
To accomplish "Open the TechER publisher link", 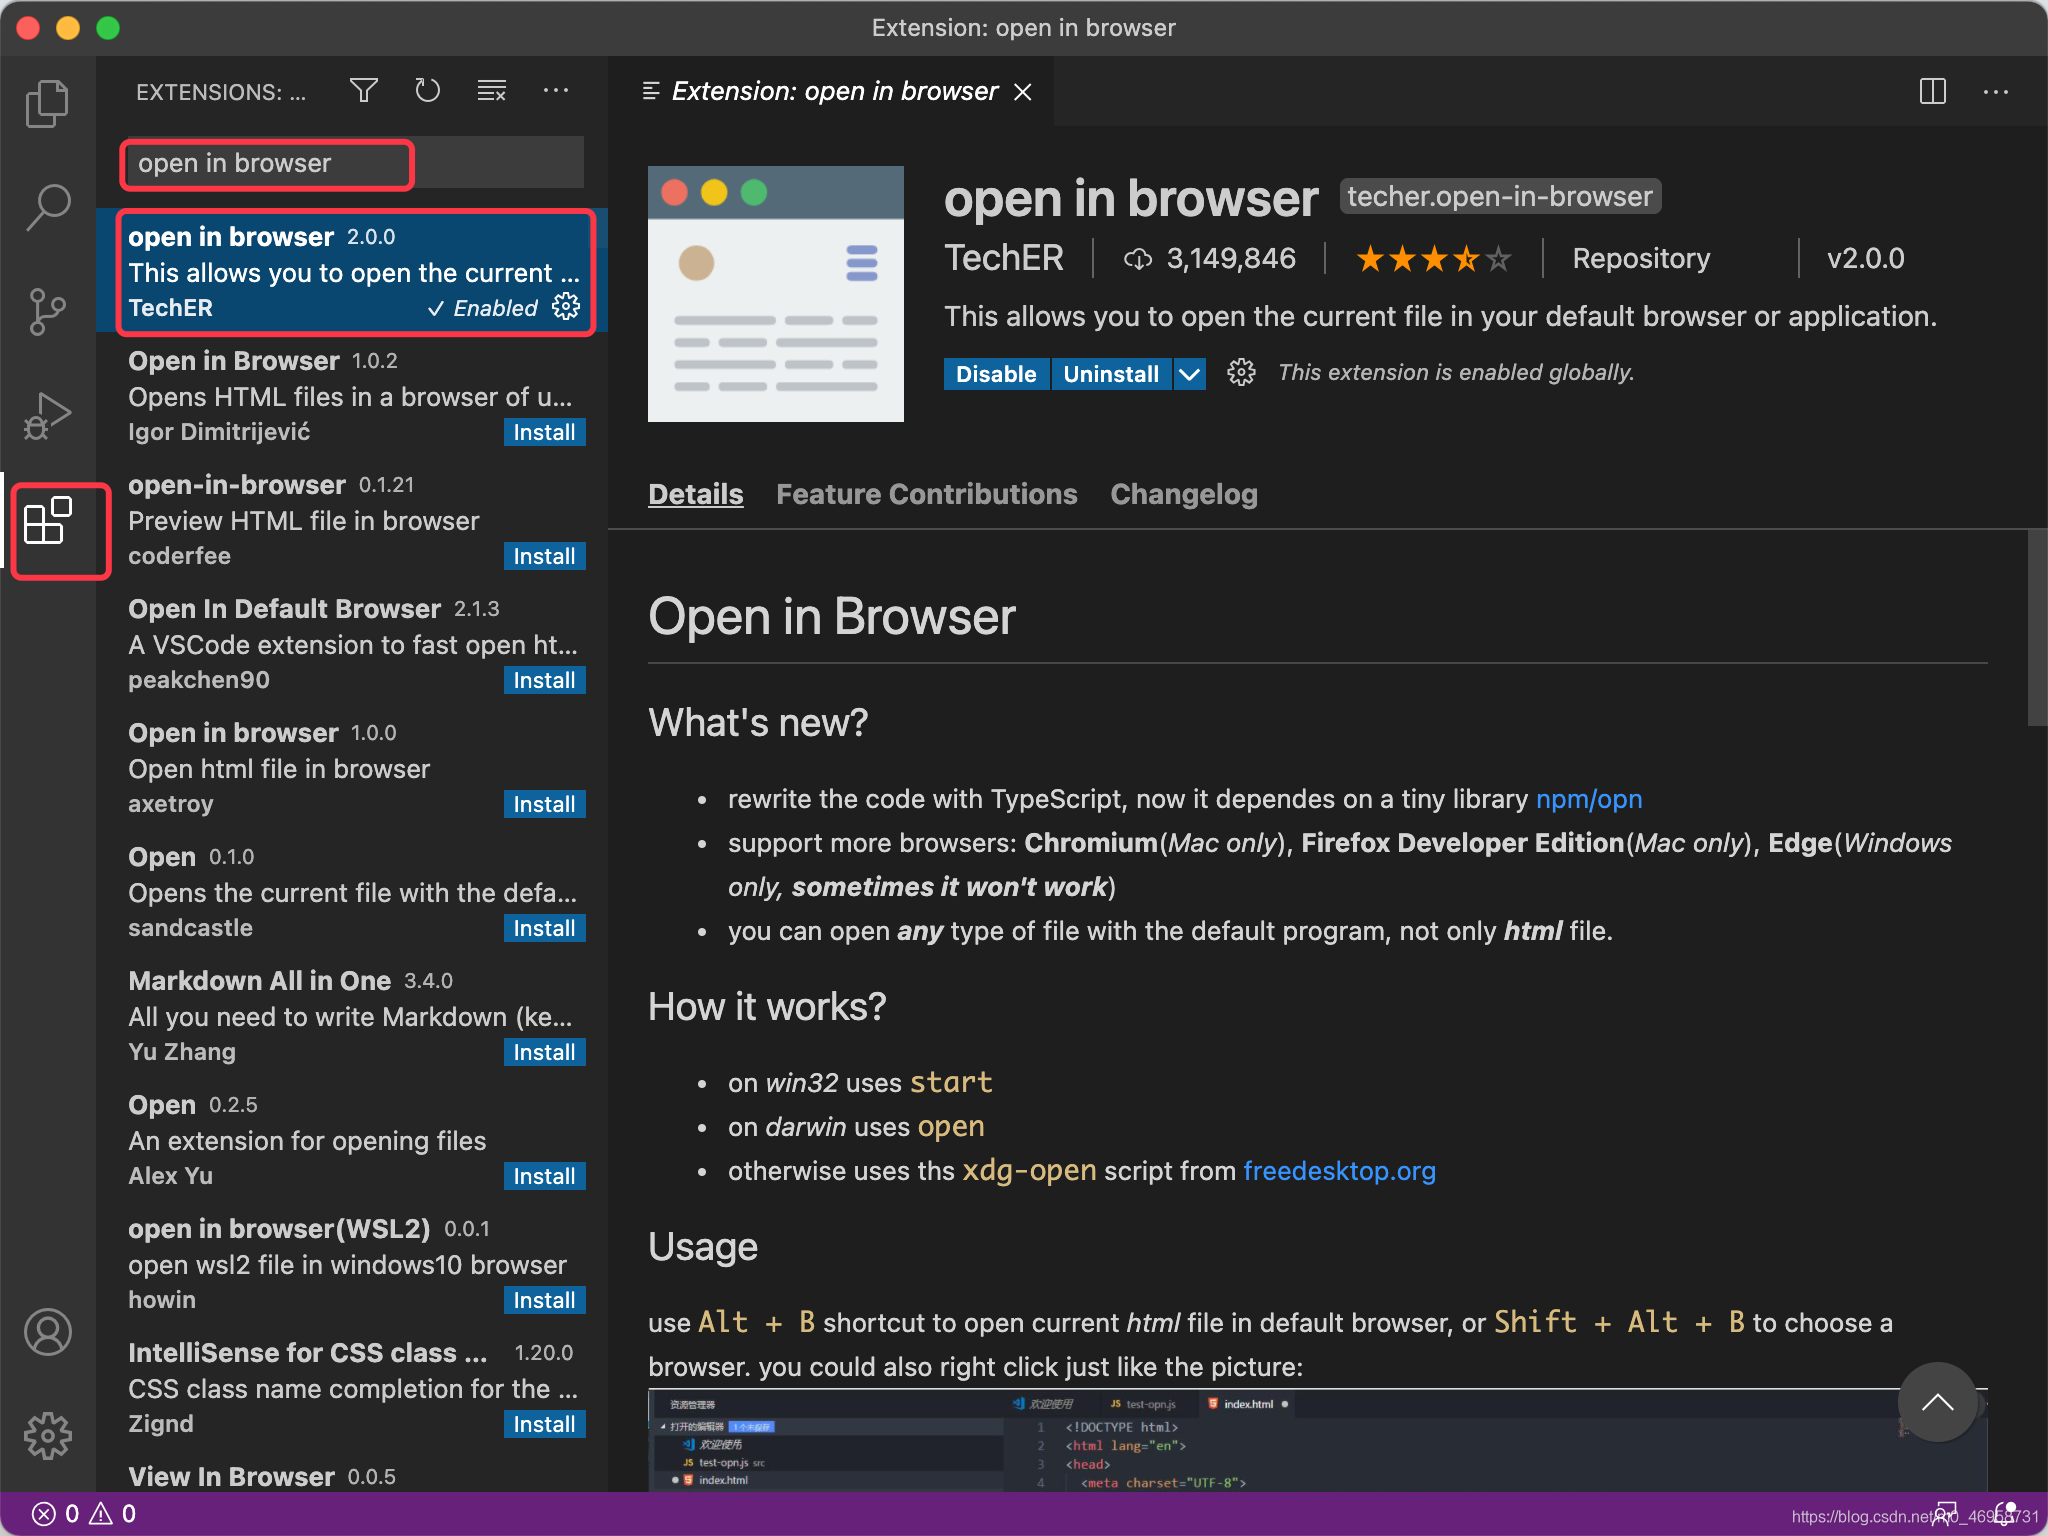I will point(1004,258).
